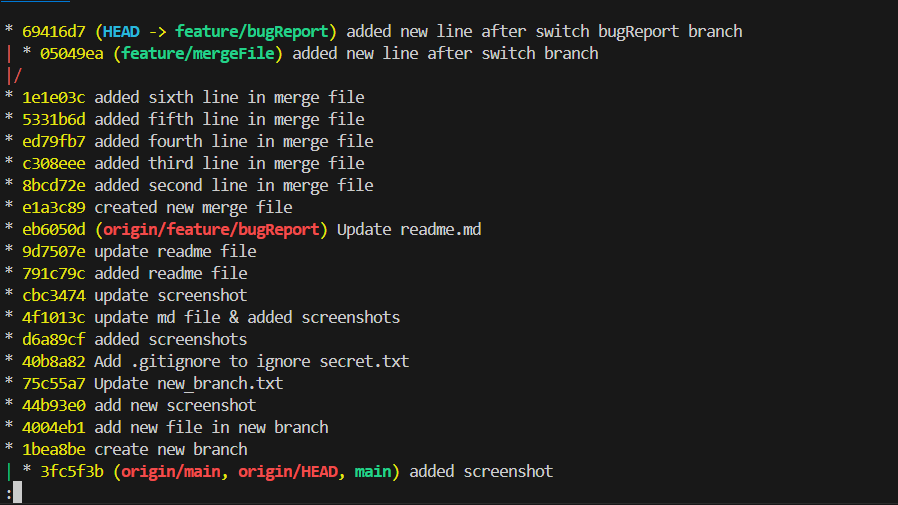Click the "added readme file" commit message
The image size is (898, 505).
click(171, 273)
